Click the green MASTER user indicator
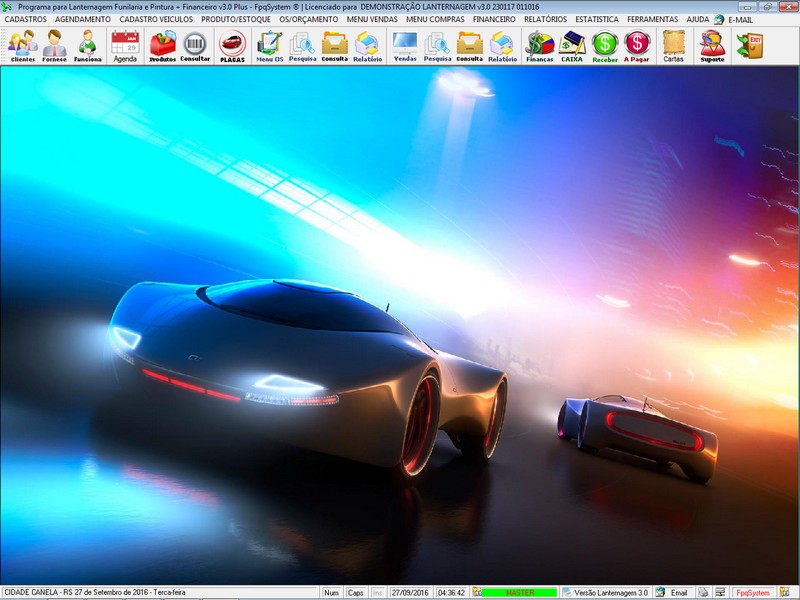This screenshot has width=800, height=600. click(x=519, y=593)
